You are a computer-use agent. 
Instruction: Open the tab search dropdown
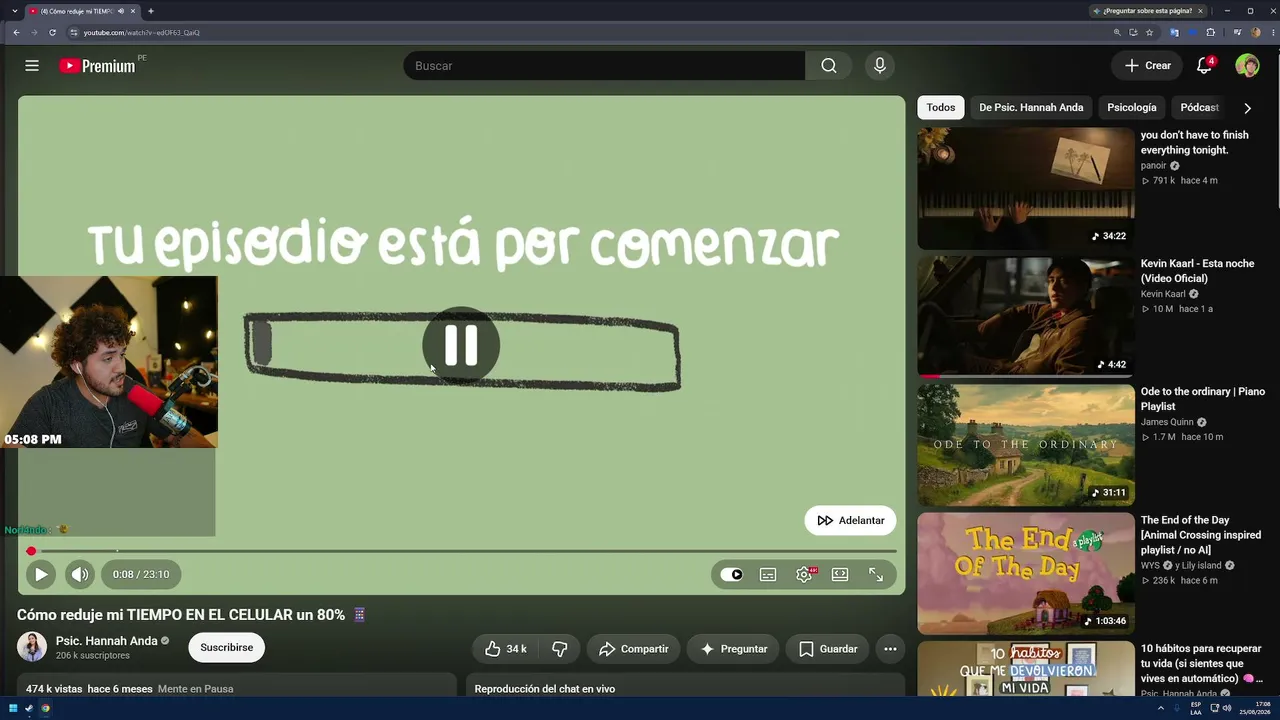tap(14, 11)
